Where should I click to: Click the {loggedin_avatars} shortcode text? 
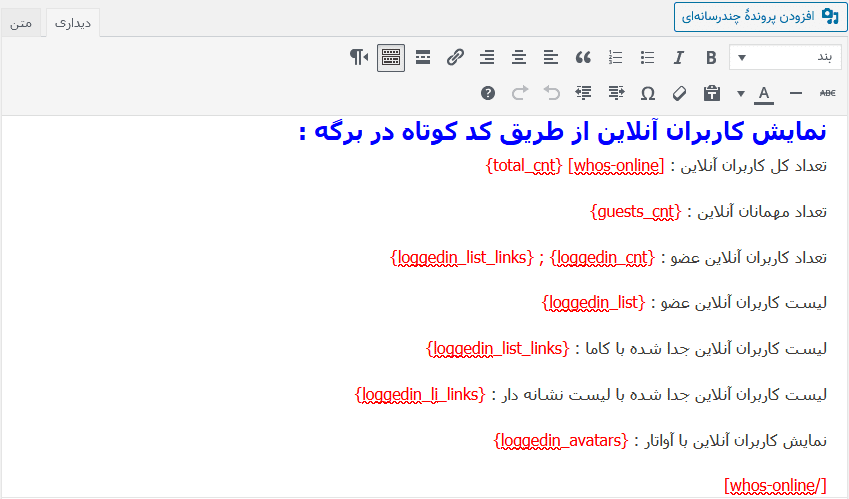560,441
